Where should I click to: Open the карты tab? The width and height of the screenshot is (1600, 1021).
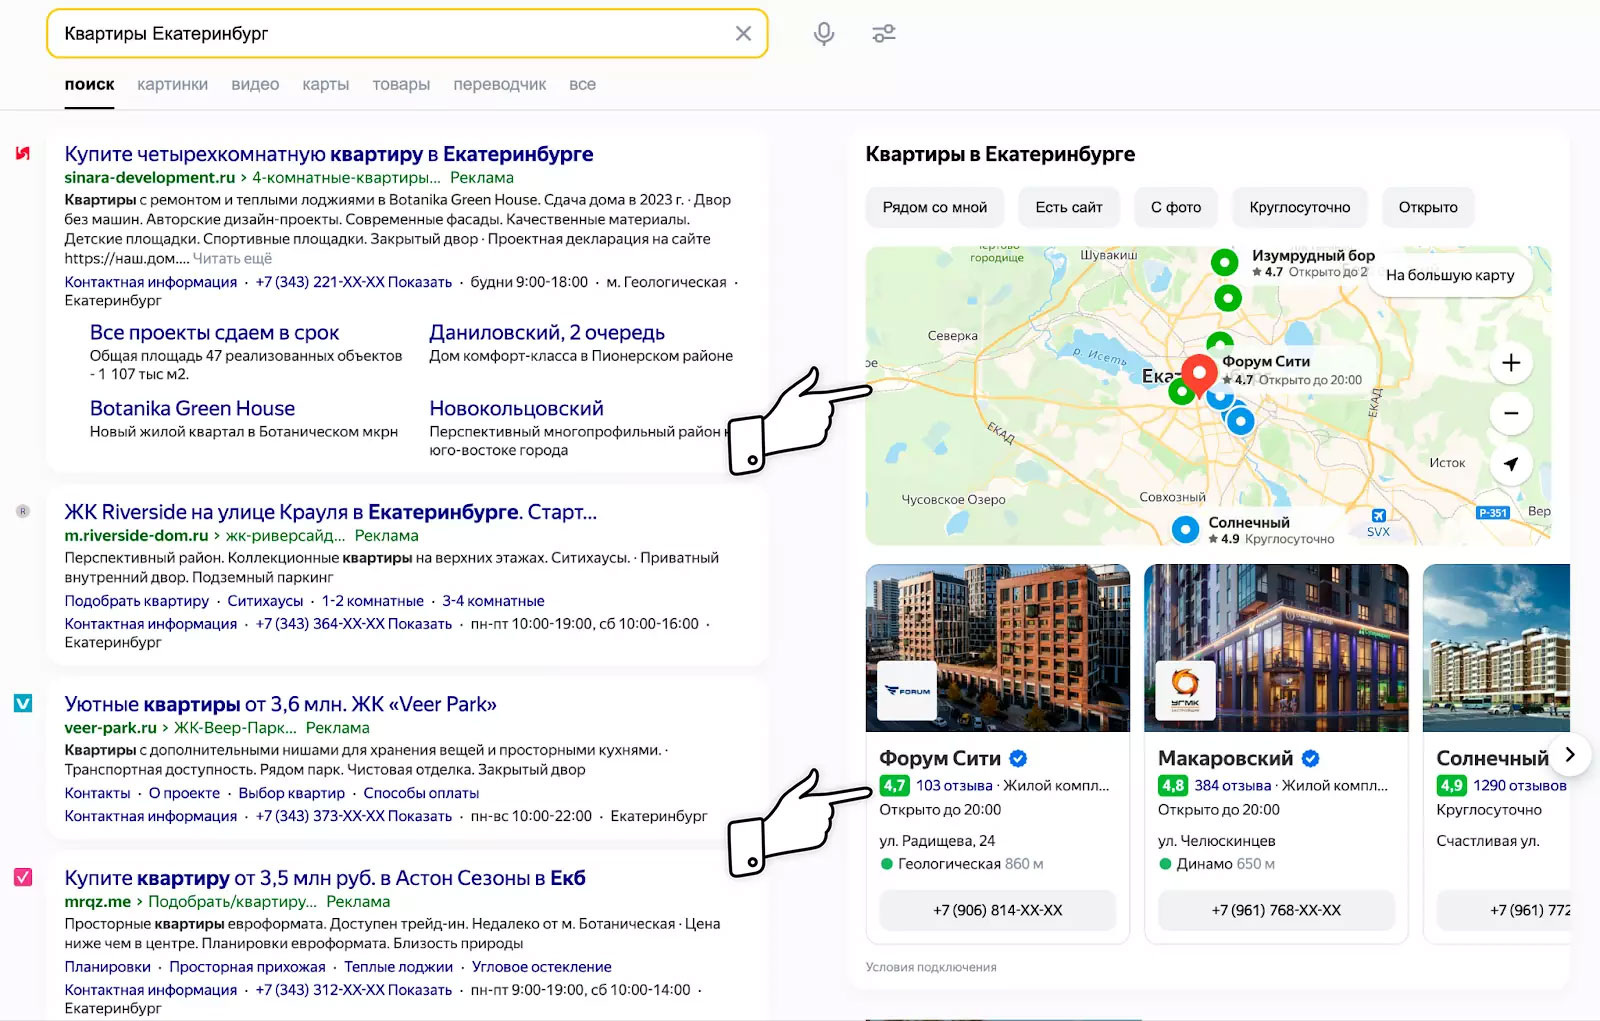tap(326, 85)
